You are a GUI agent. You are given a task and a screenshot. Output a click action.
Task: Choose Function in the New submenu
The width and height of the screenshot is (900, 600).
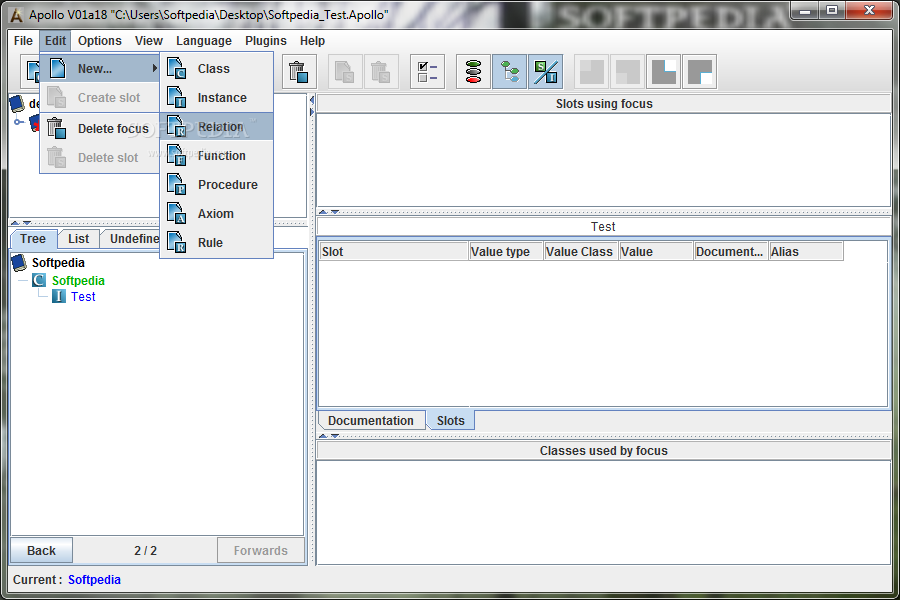click(x=216, y=156)
